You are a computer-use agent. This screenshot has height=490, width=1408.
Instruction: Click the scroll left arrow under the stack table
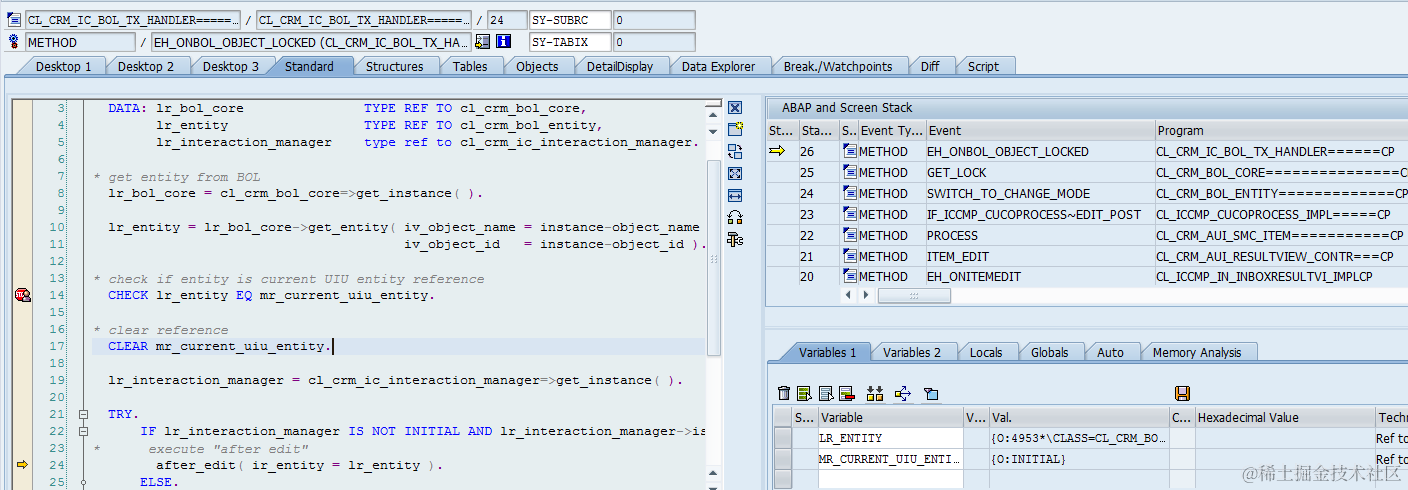click(850, 296)
